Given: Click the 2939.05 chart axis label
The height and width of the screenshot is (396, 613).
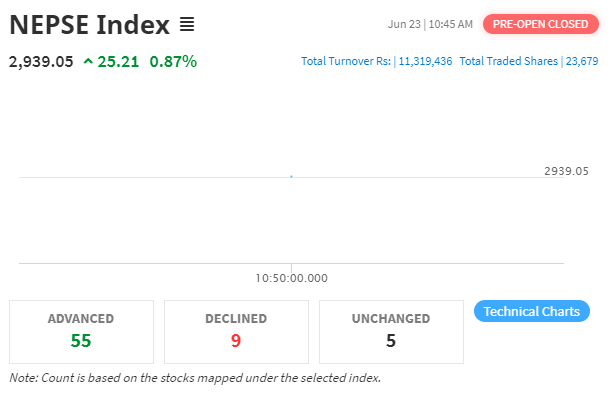Looking at the screenshot, I should pyautogui.click(x=566, y=171).
